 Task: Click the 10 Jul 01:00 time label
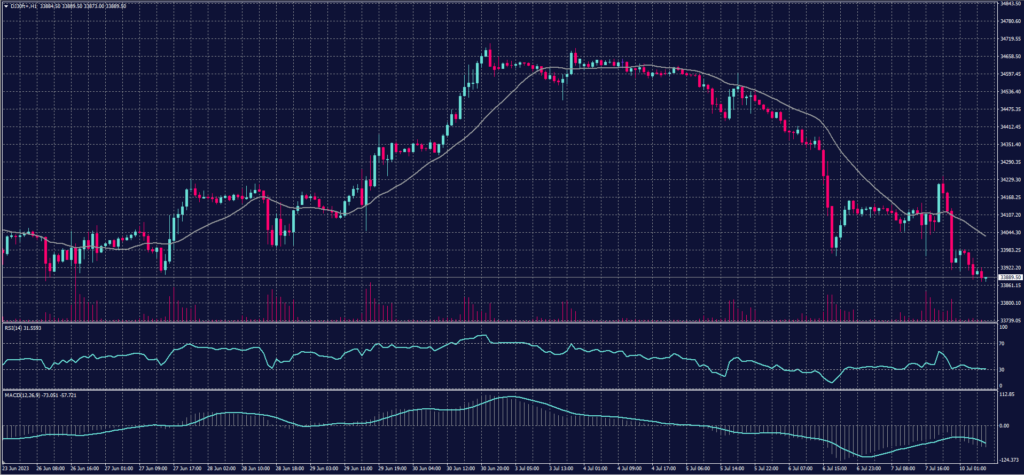[973, 467]
